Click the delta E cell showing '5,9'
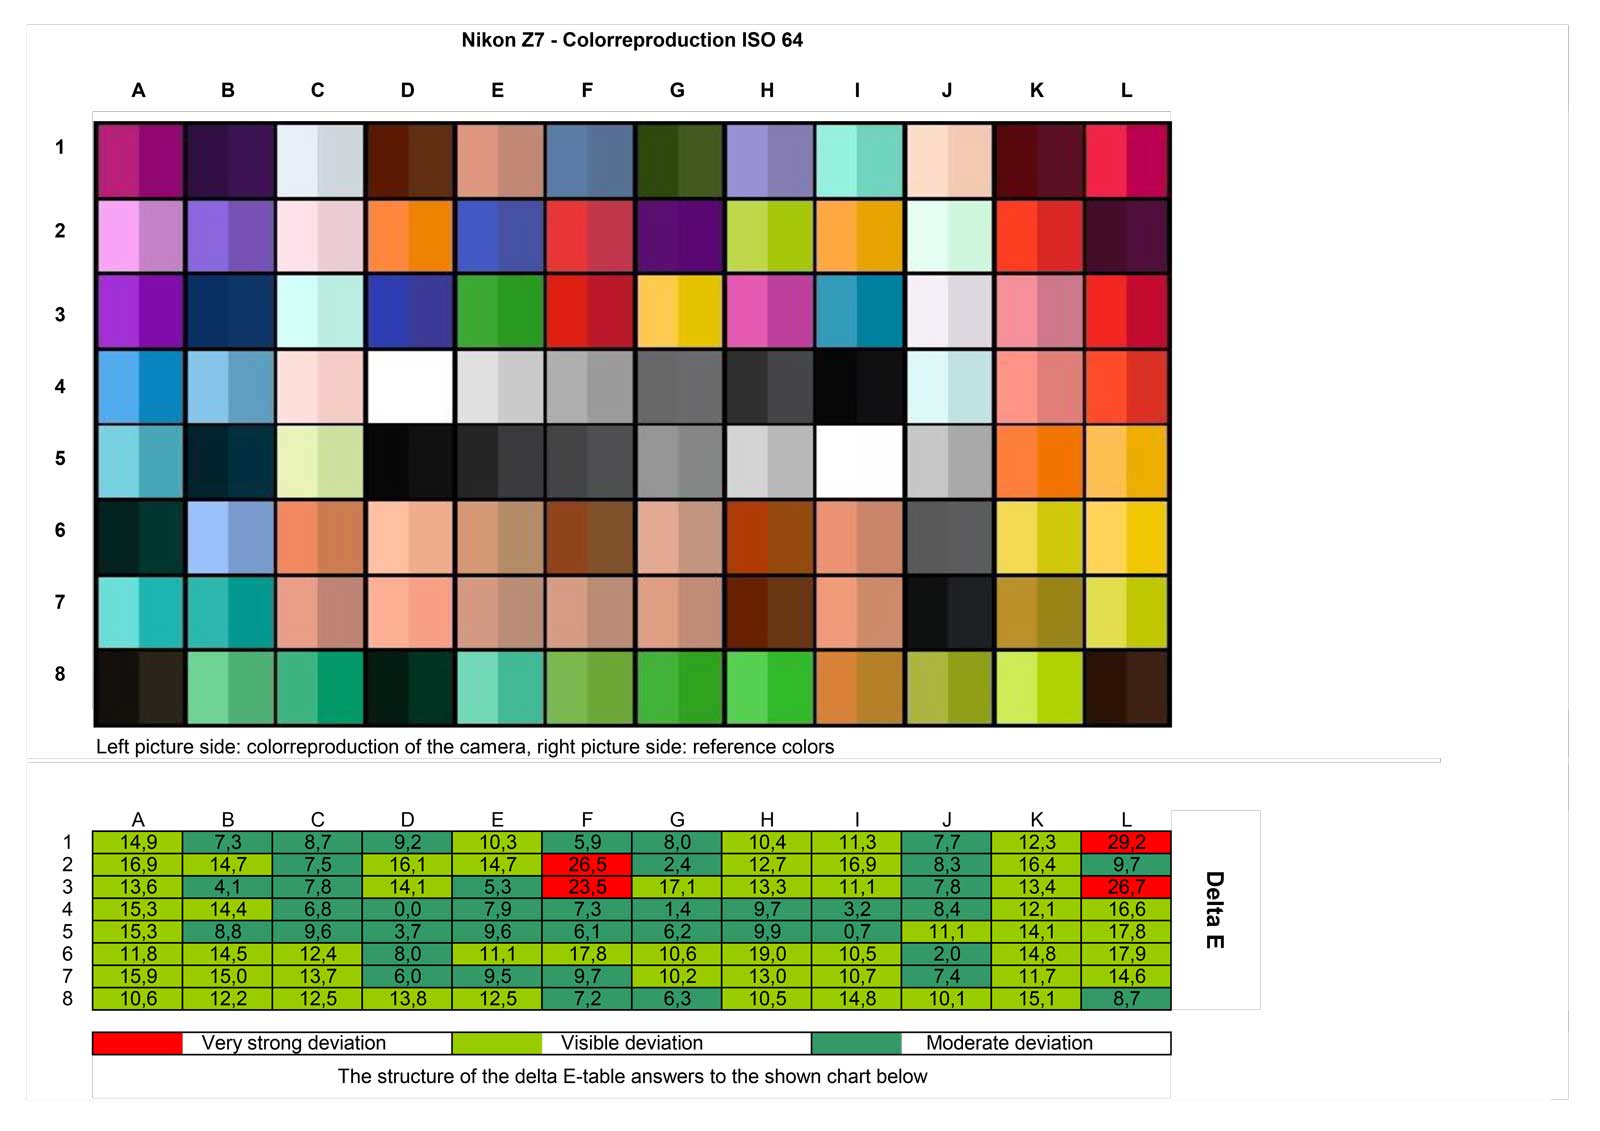Viewport: 1600px width, 1131px height. click(587, 842)
